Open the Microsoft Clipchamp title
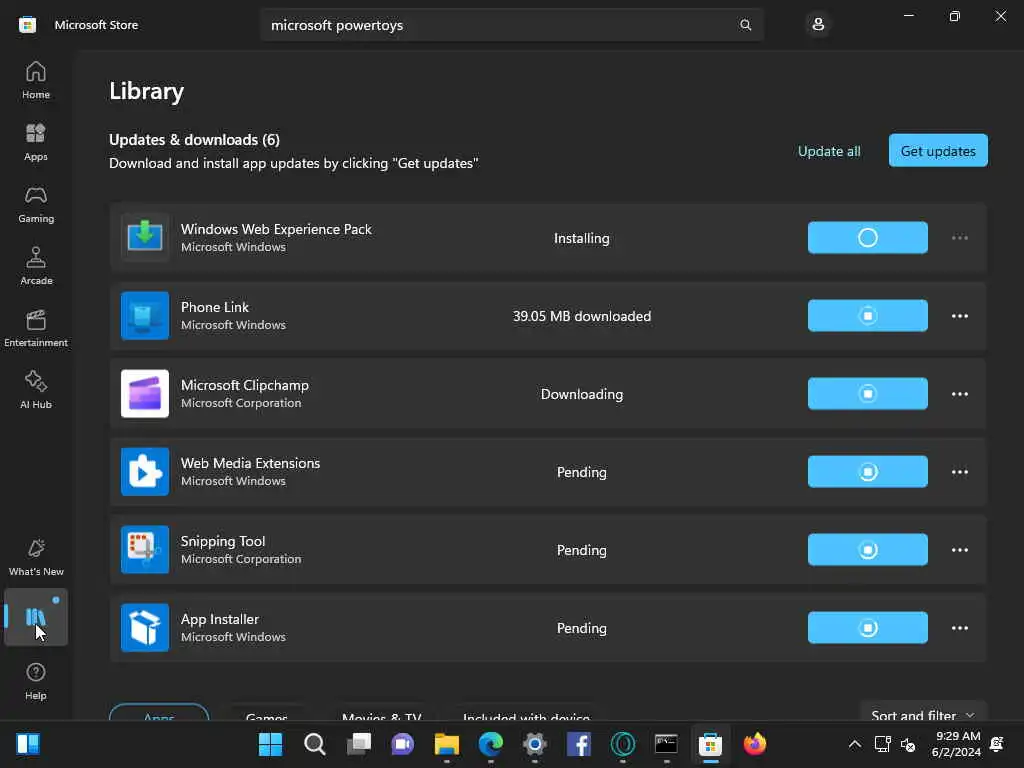 [245, 385]
